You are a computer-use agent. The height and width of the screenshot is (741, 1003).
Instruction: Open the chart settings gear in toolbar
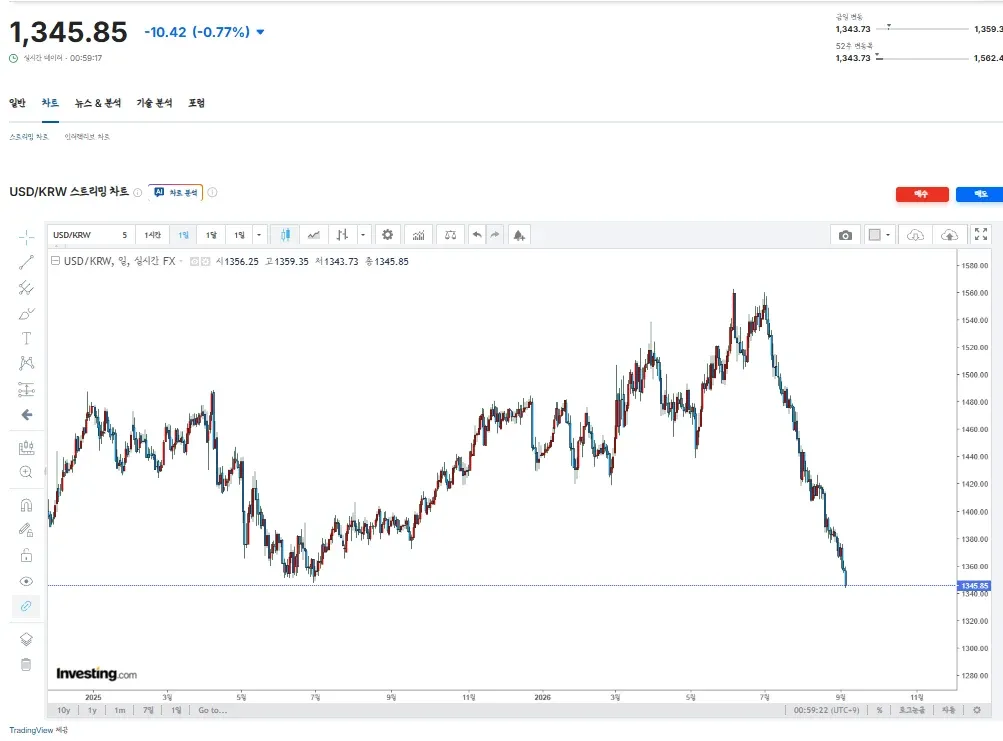[387, 235]
